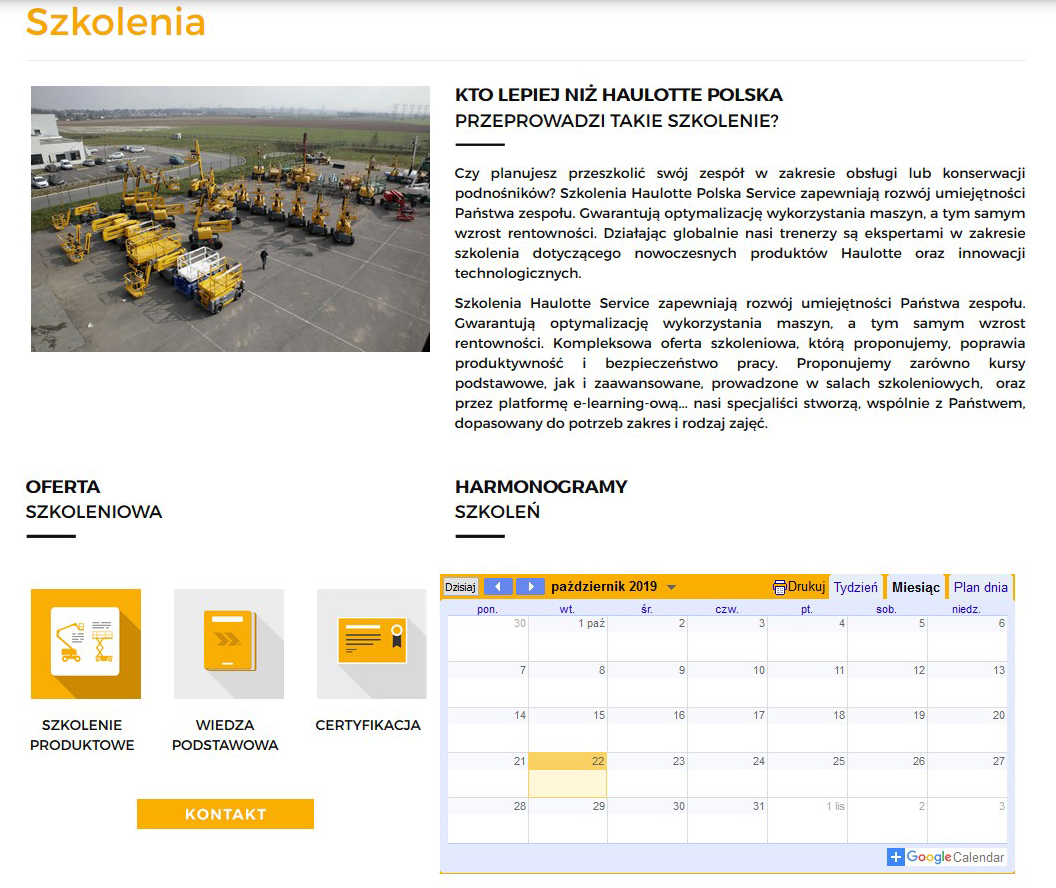Image resolution: width=1056 pixels, height=888 pixels.
Task: Select day 10 in the calendar
Action: point(727,684)
